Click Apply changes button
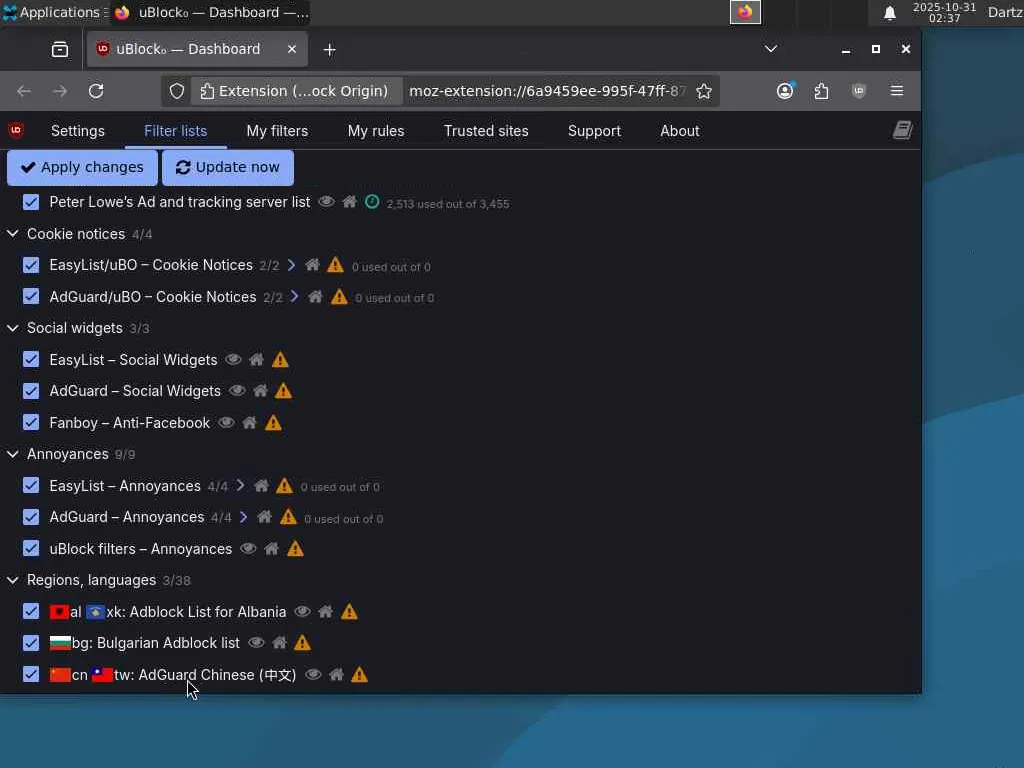Screen dimensions: 1024x768 82,168
